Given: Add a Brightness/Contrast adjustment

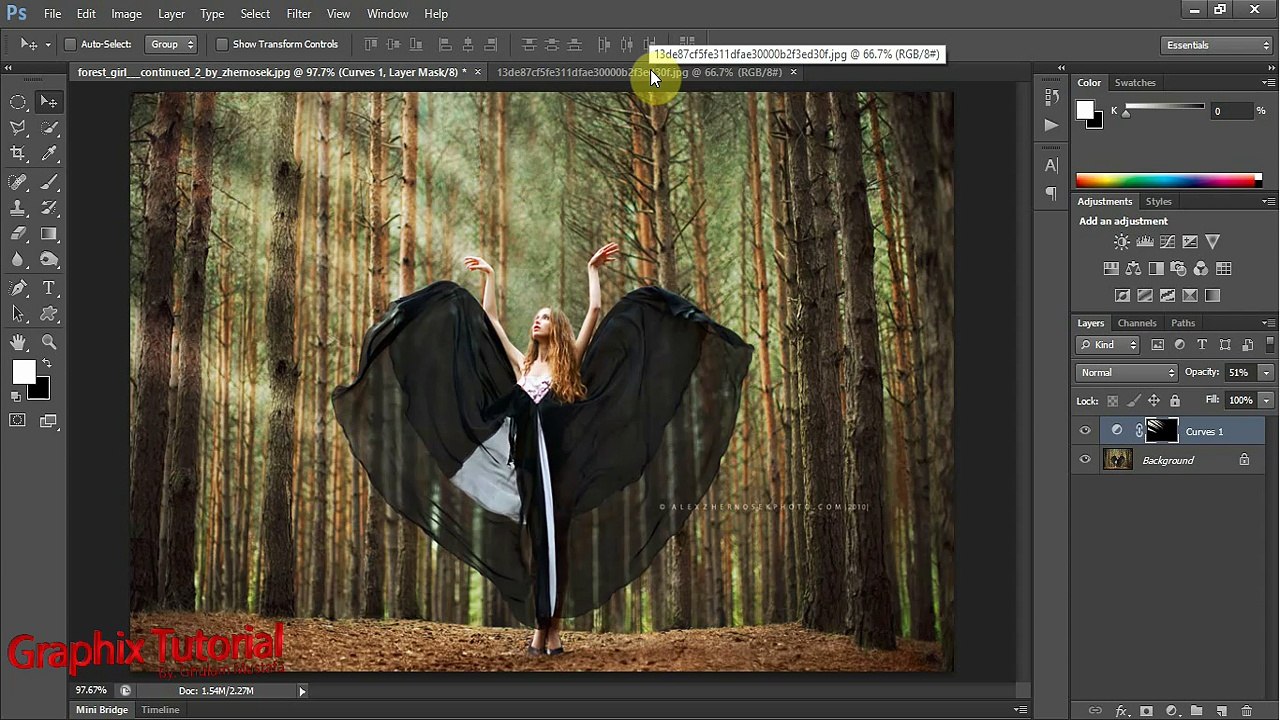Looking at the screenshot, I should [1122, 242].
